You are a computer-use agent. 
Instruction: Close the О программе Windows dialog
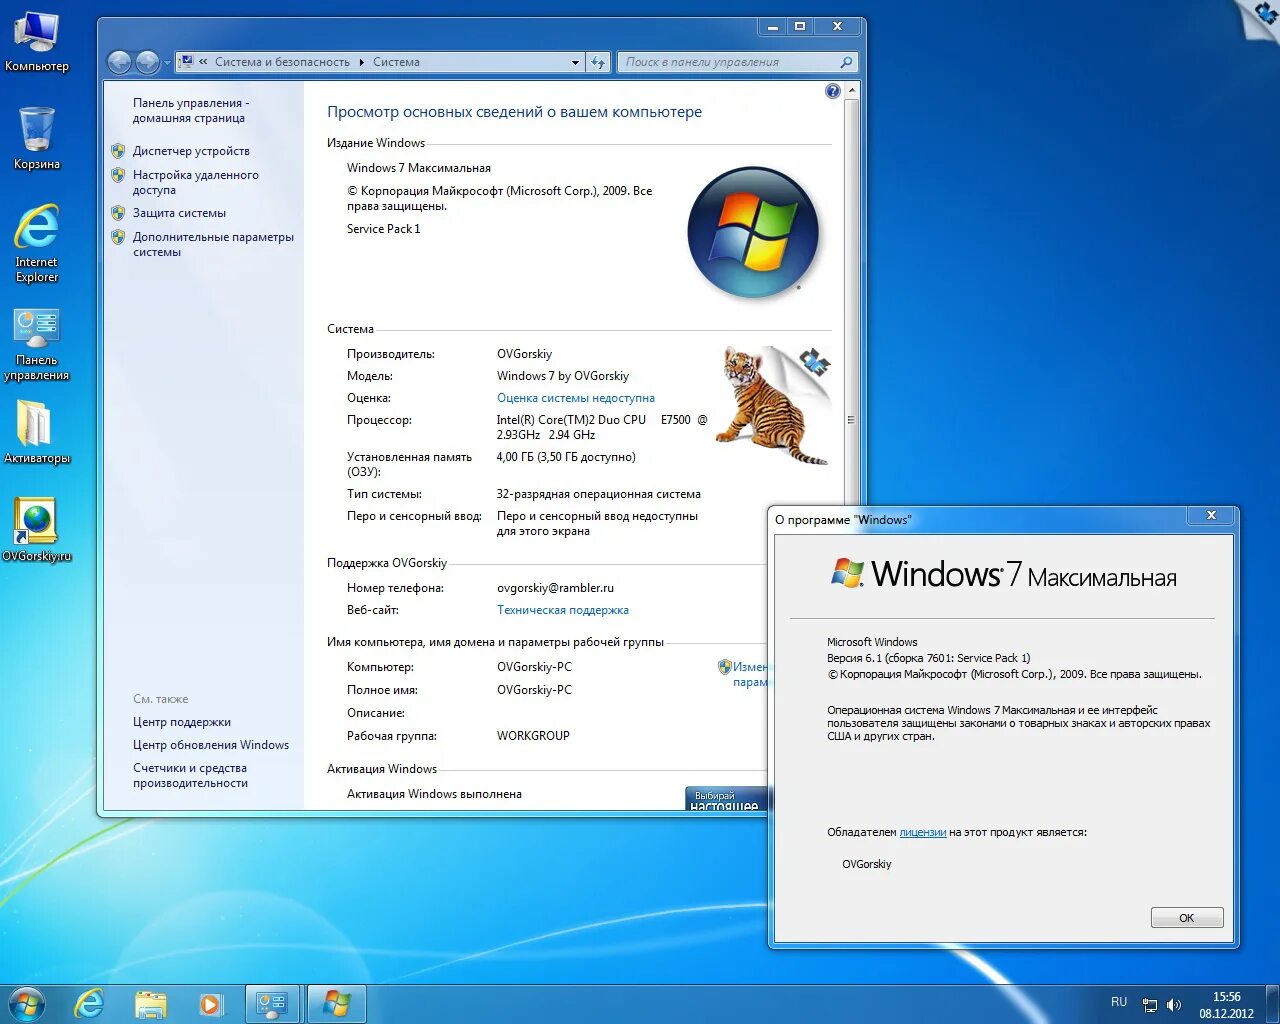coord(1211,515)
